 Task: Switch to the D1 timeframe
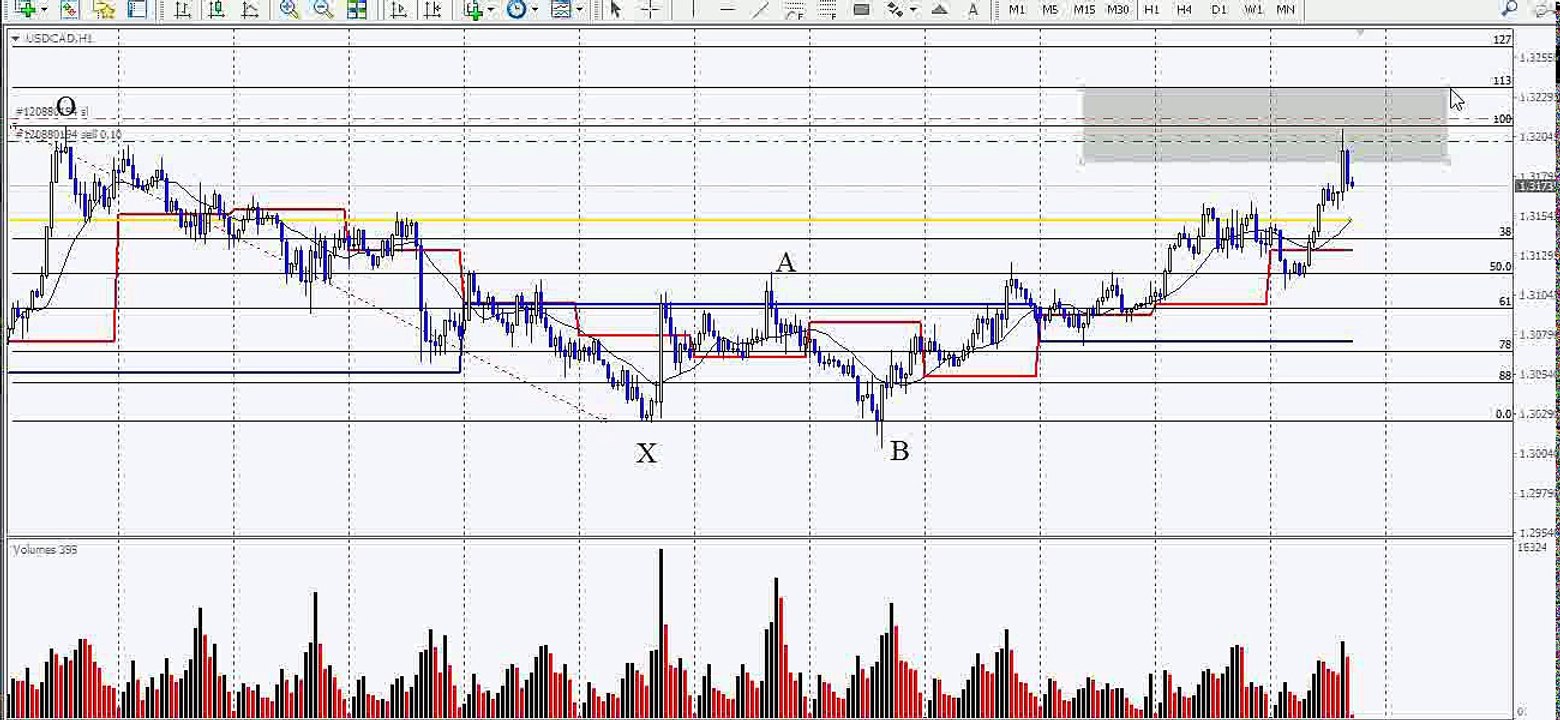pyautogui.click(x=1218, y=9)
